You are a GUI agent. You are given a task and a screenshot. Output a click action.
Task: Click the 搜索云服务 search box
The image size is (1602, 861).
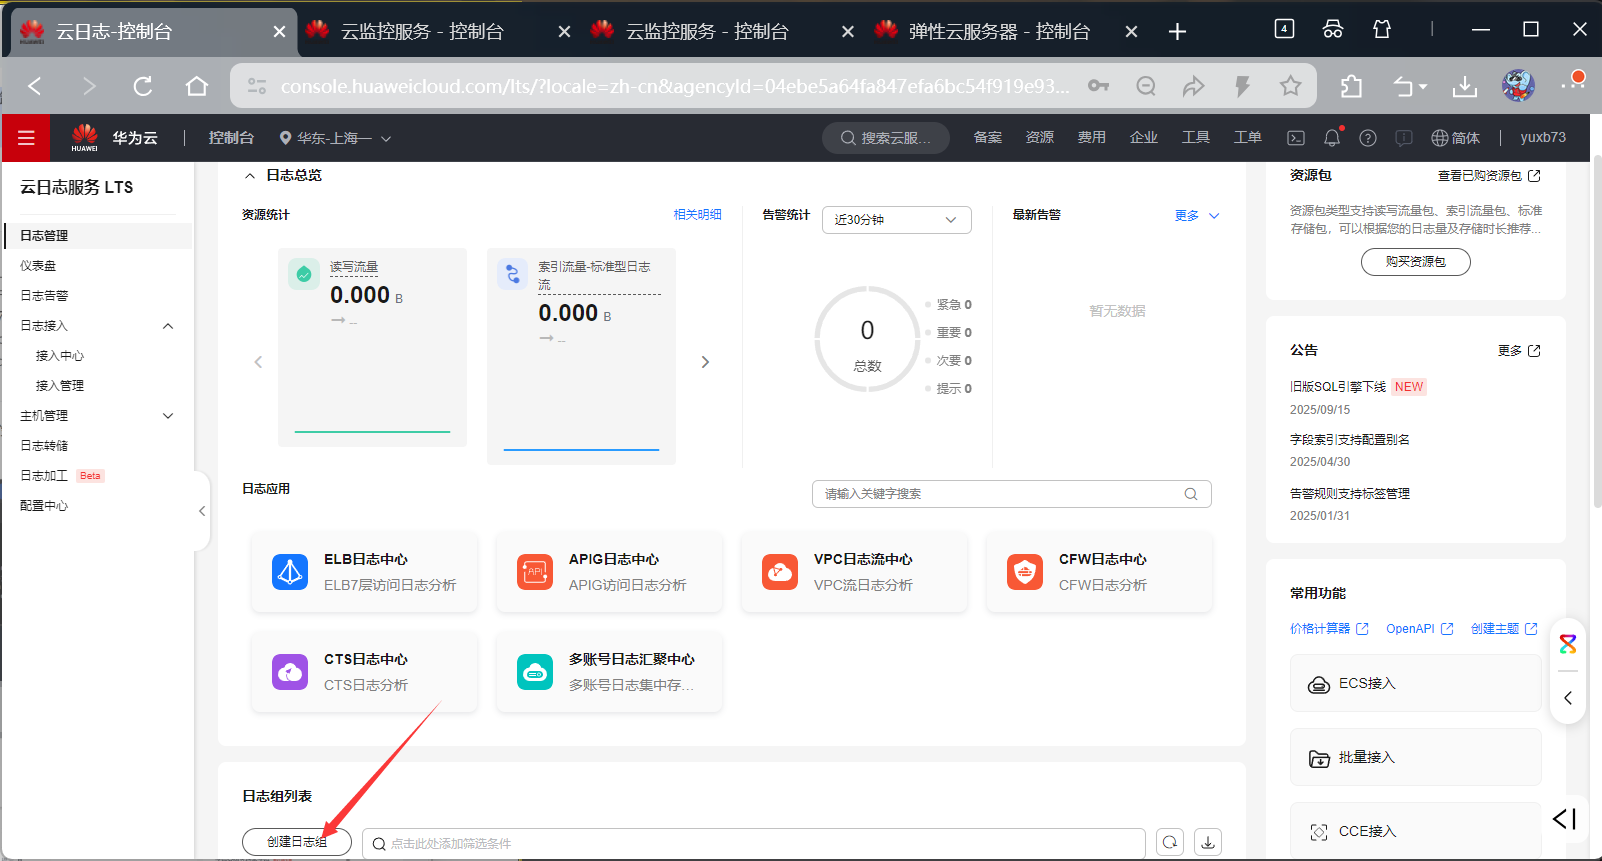click(886, 138)
